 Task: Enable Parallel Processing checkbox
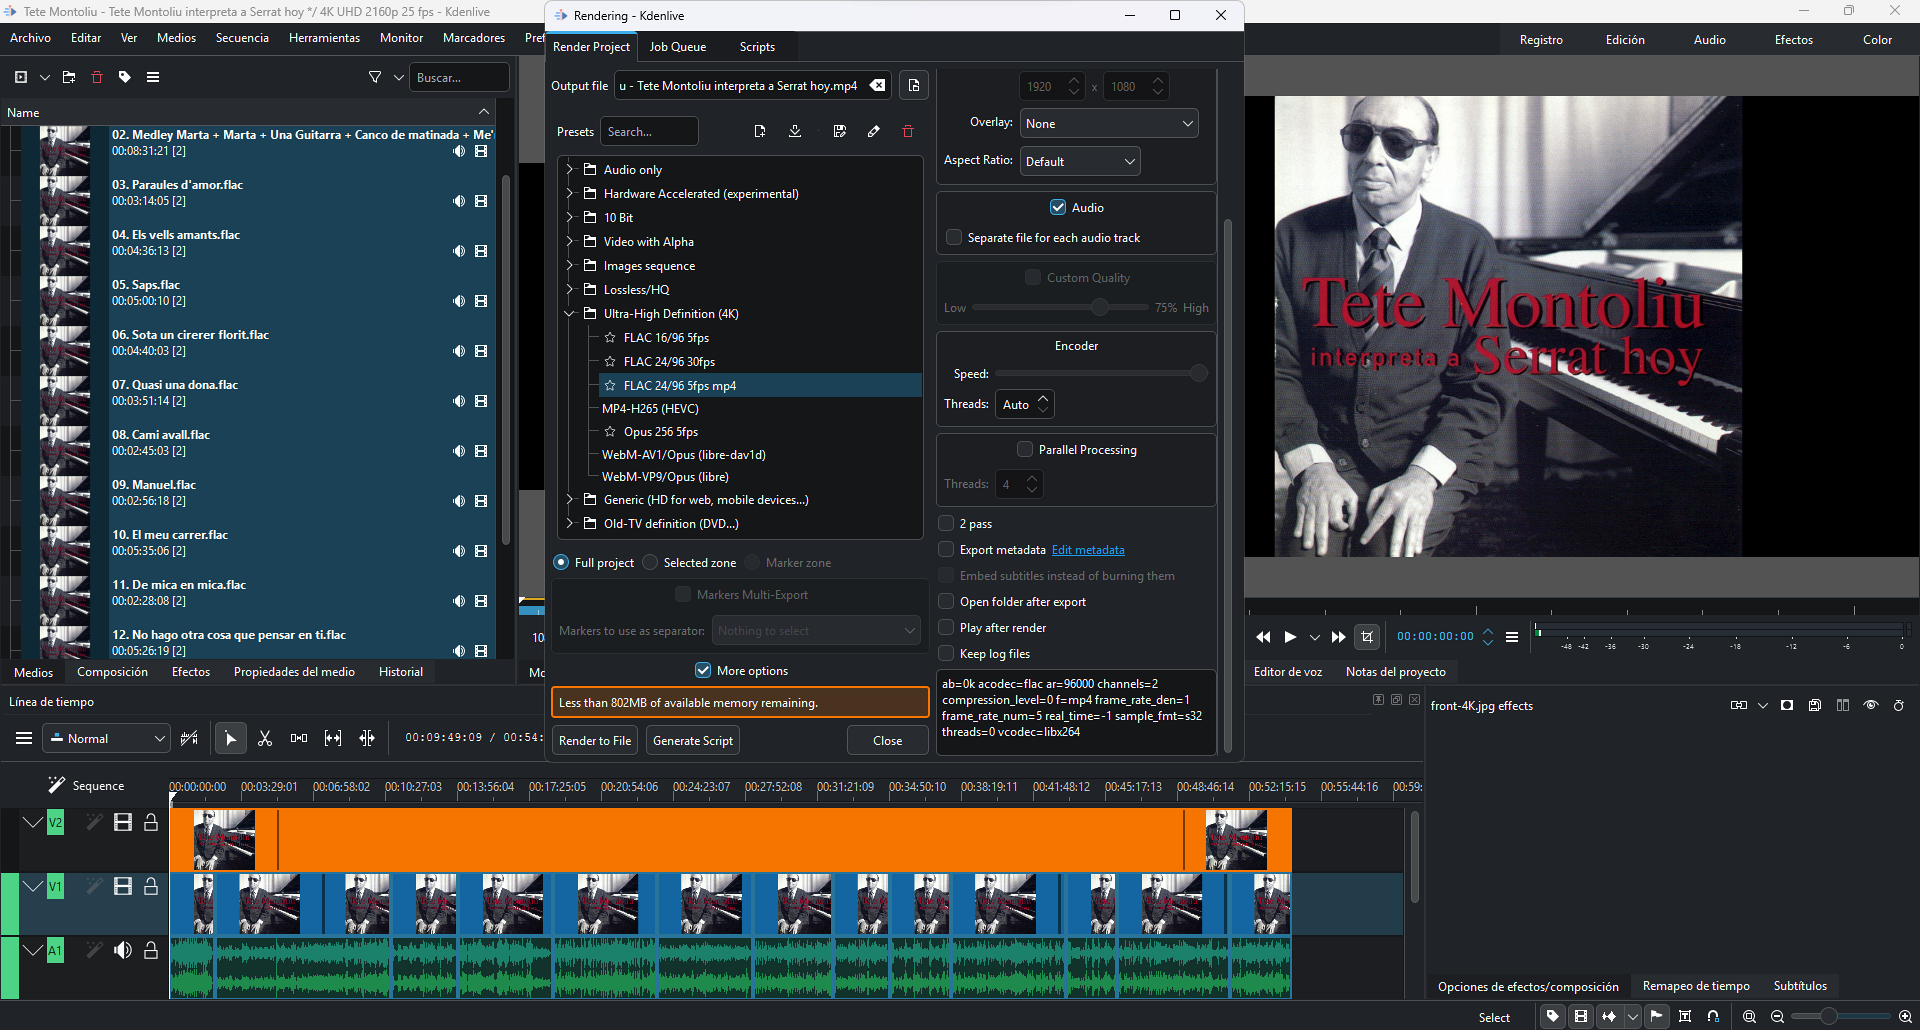point(1024,449)
